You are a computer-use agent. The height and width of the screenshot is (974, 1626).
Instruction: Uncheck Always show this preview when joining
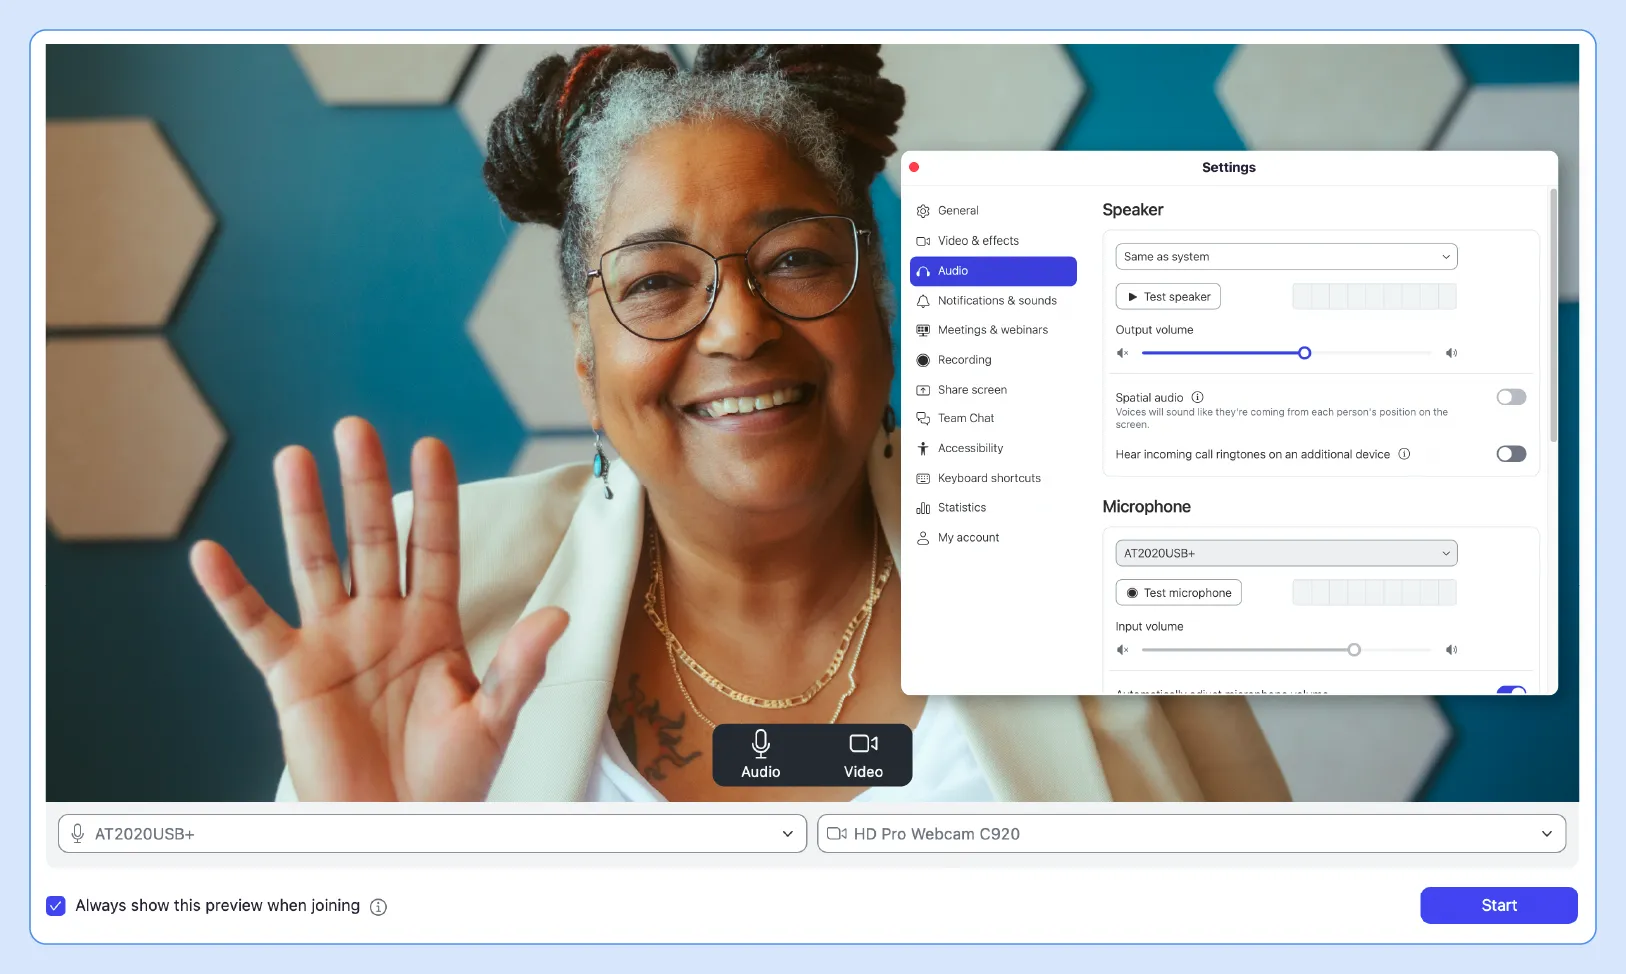56,905
